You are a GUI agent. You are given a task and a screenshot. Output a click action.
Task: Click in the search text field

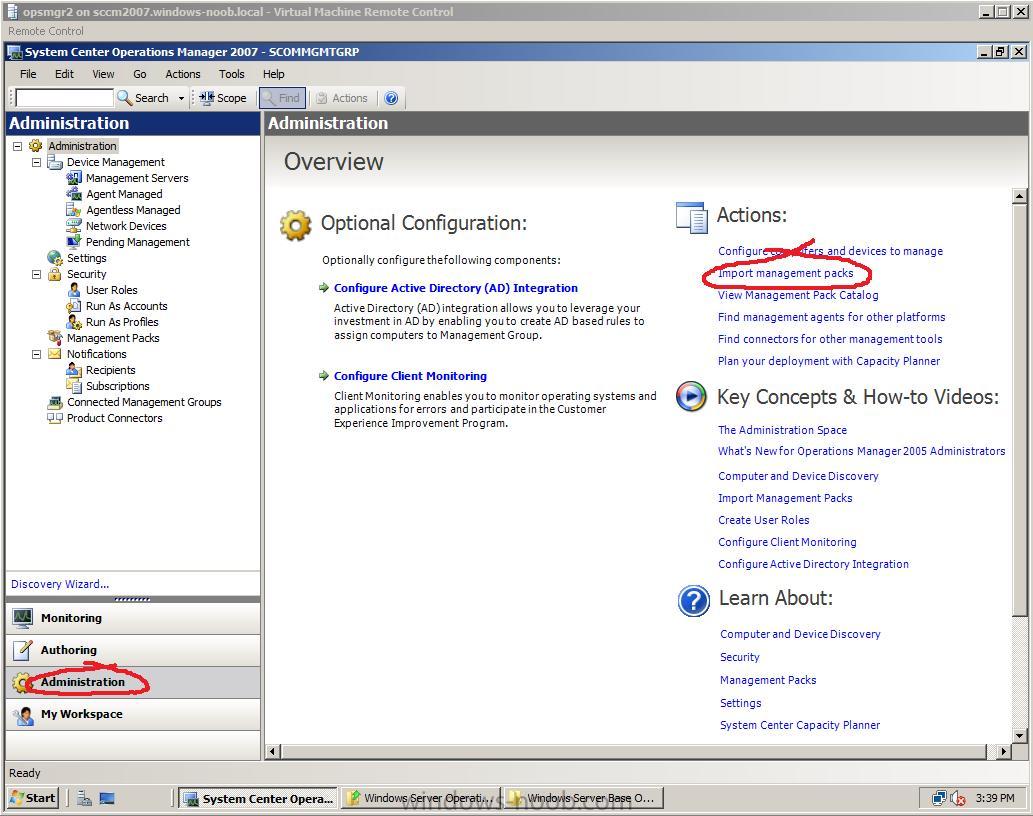pos(64,98)
